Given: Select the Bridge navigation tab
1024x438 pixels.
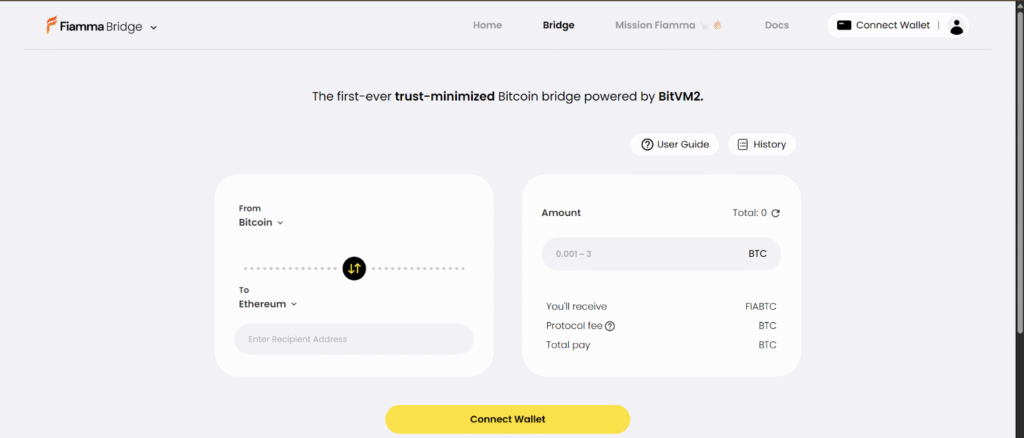Looking at the screenshot, I should pos(558,25).
